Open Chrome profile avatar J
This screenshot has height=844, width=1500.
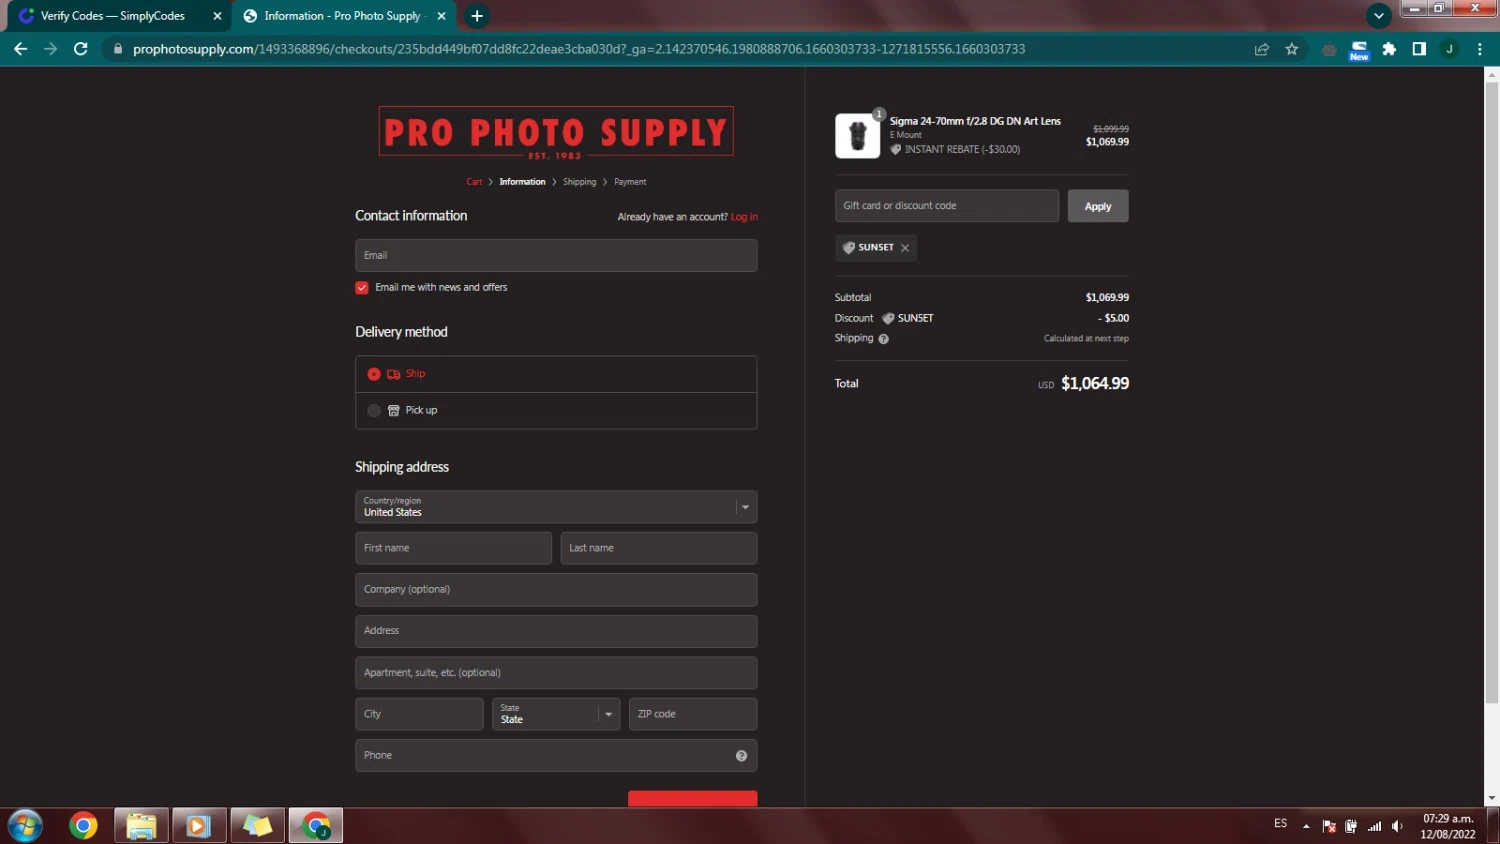click(1449, 49)
